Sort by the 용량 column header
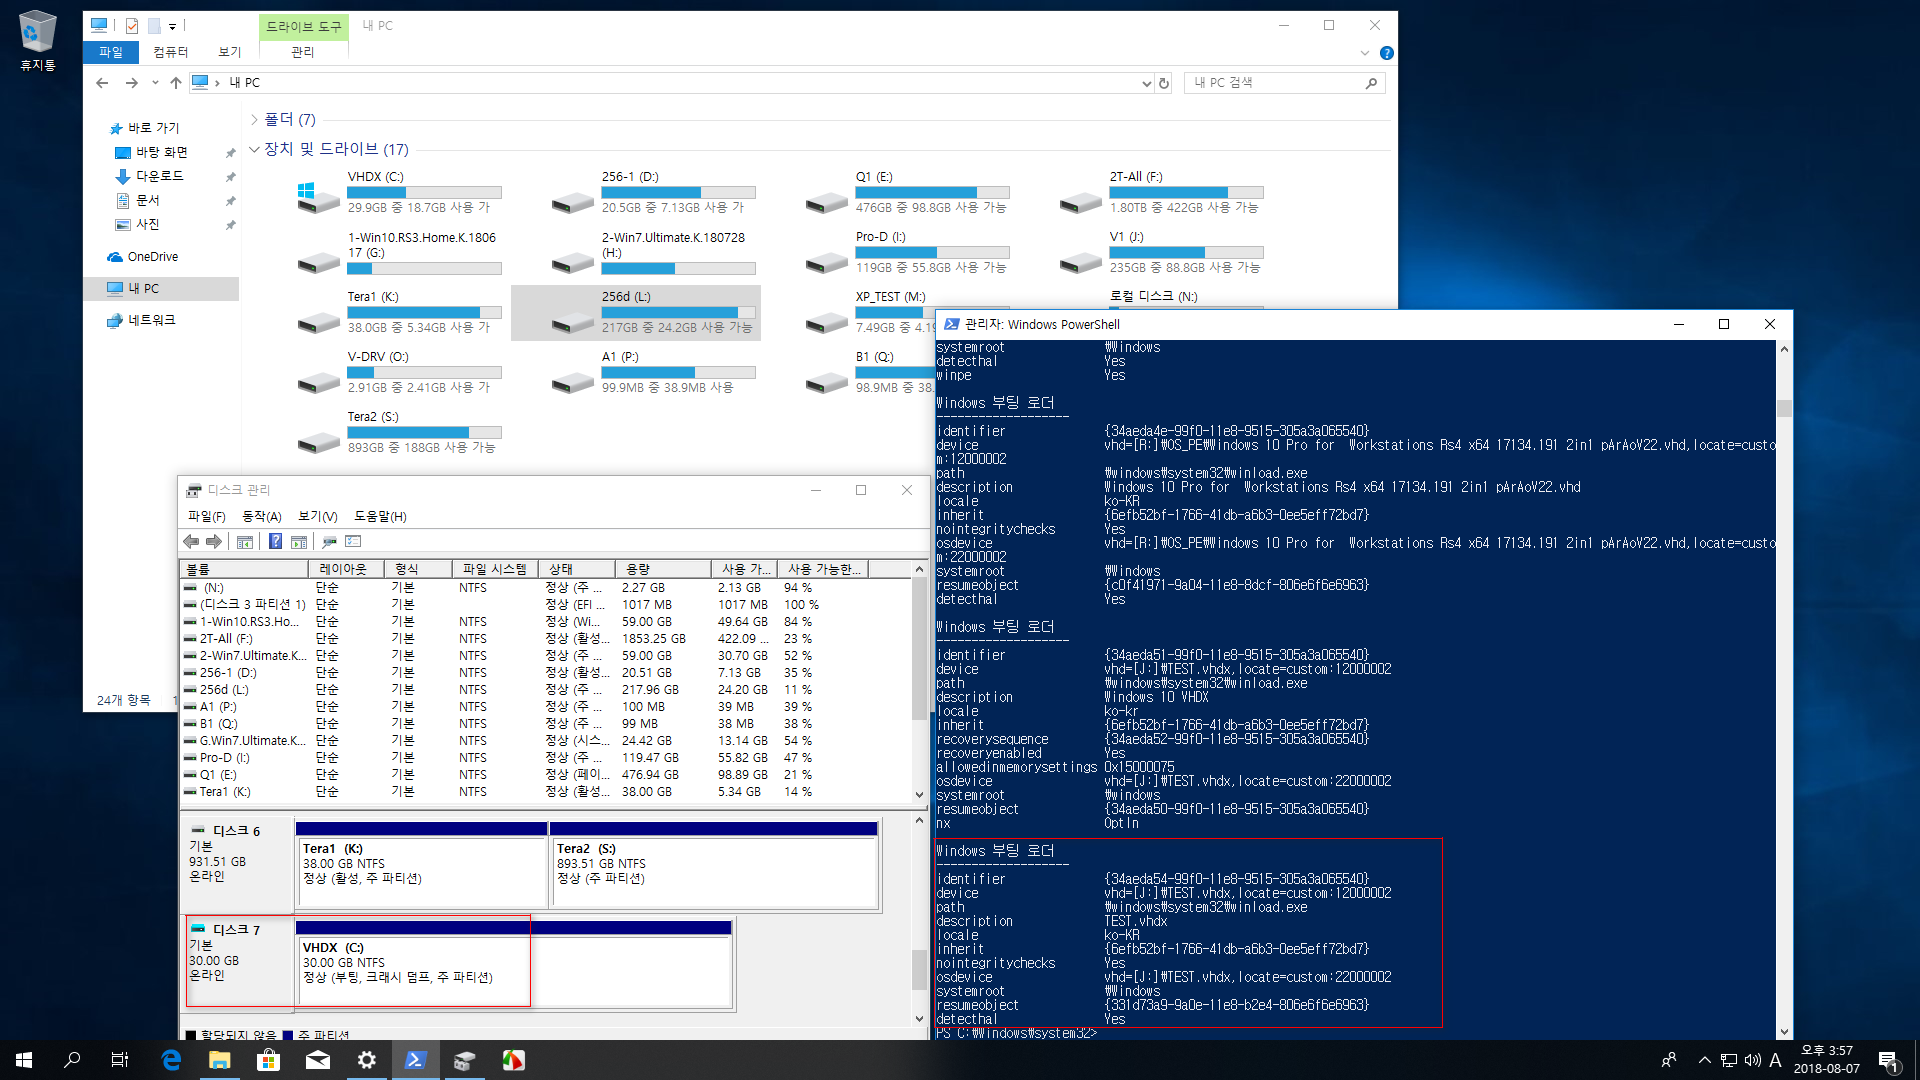Screen dimensions: 1920x1080 [662, 569]
